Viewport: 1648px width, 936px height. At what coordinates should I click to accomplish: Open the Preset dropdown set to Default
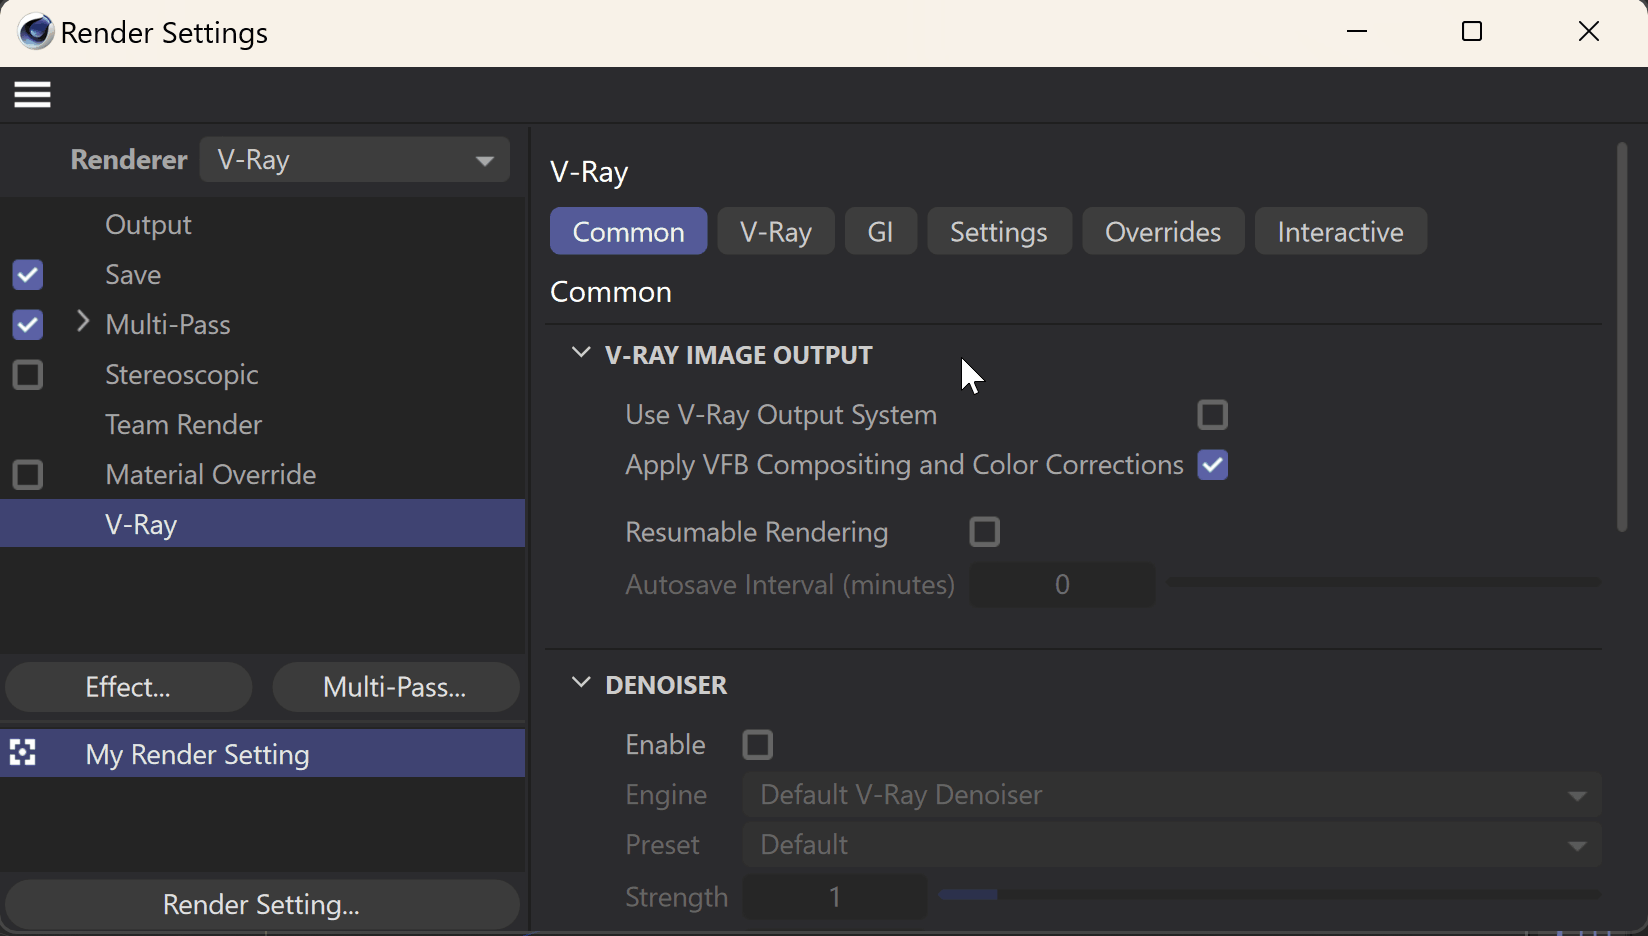click(x=1172, y=845)
